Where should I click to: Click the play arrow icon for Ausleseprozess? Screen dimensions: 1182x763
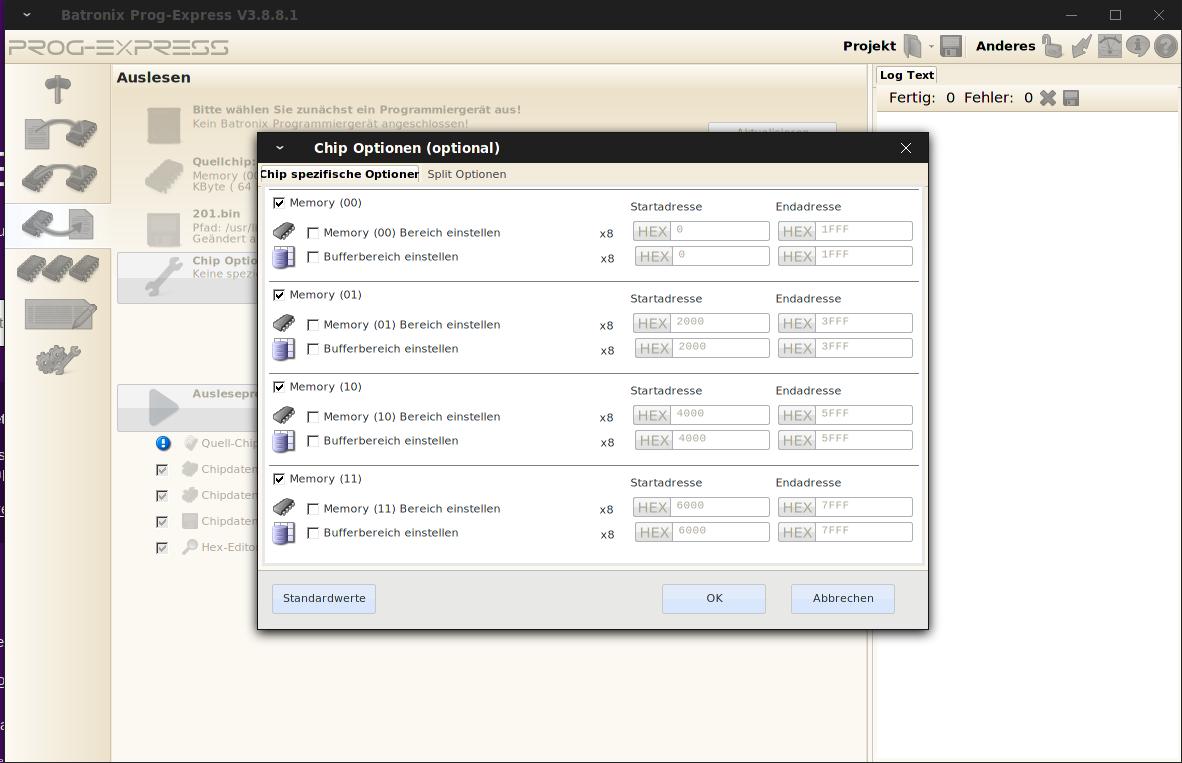point(164,407)
